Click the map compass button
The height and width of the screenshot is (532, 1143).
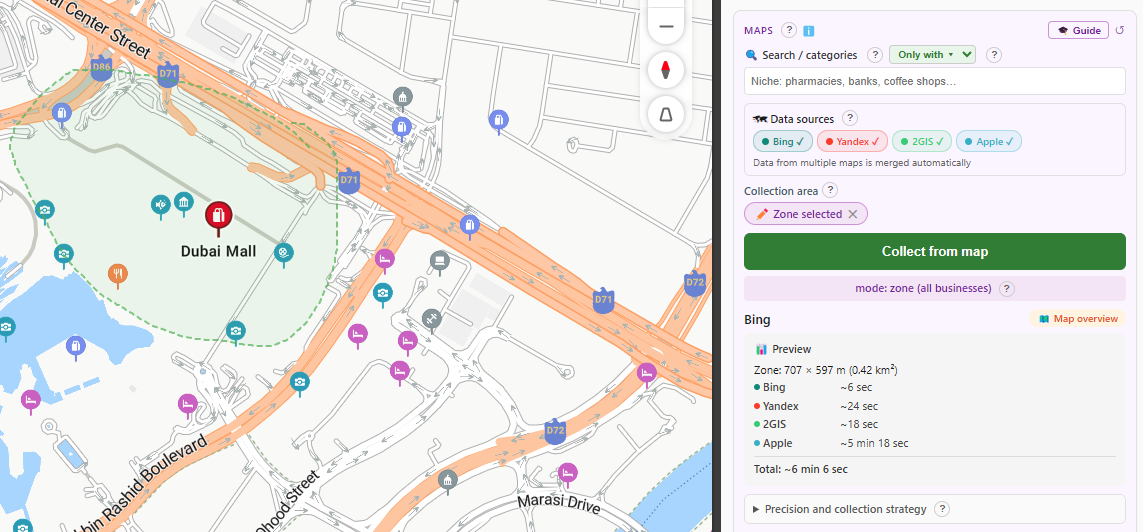point(666,71)
